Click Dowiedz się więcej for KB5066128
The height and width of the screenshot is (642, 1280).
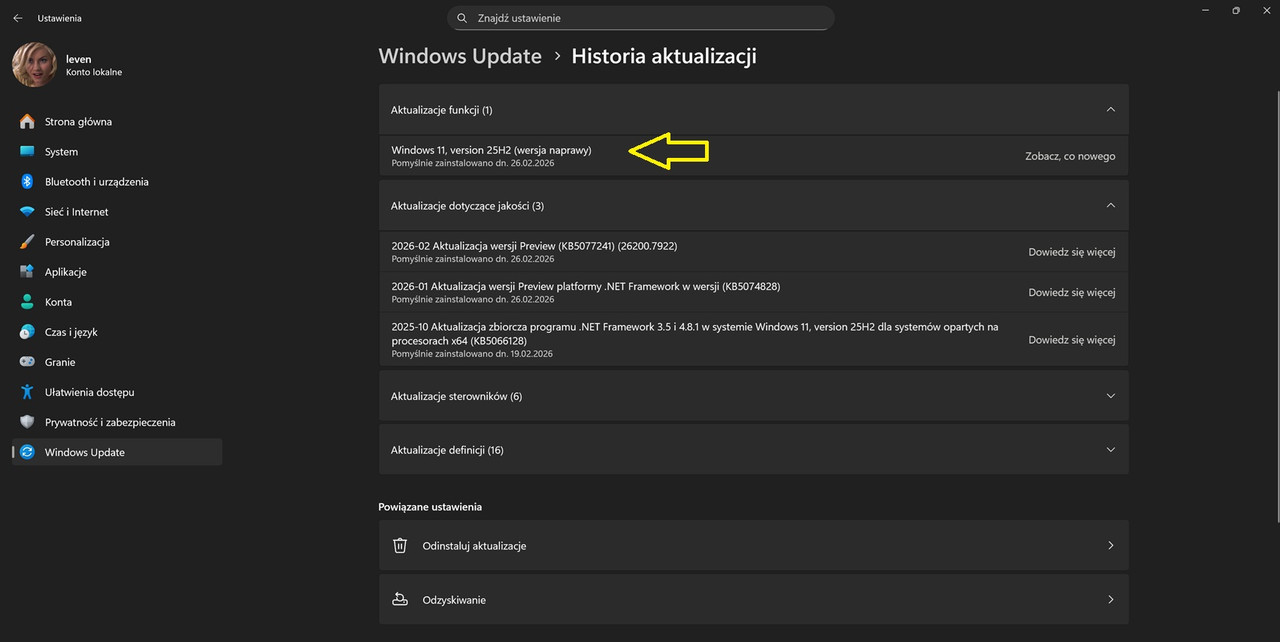[1072, 340]
